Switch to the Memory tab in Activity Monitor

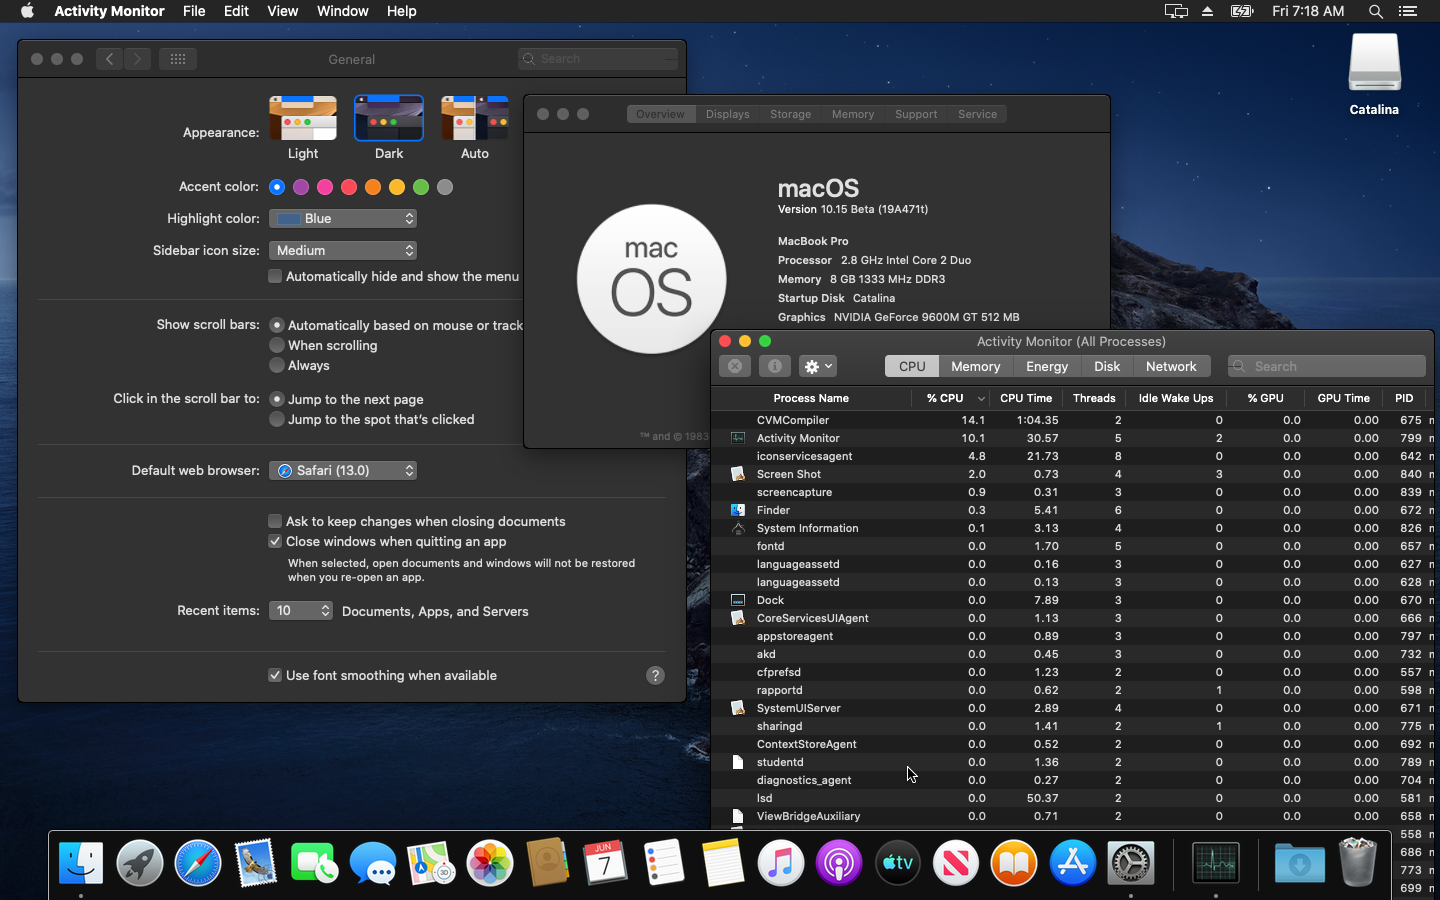(975, 367)
